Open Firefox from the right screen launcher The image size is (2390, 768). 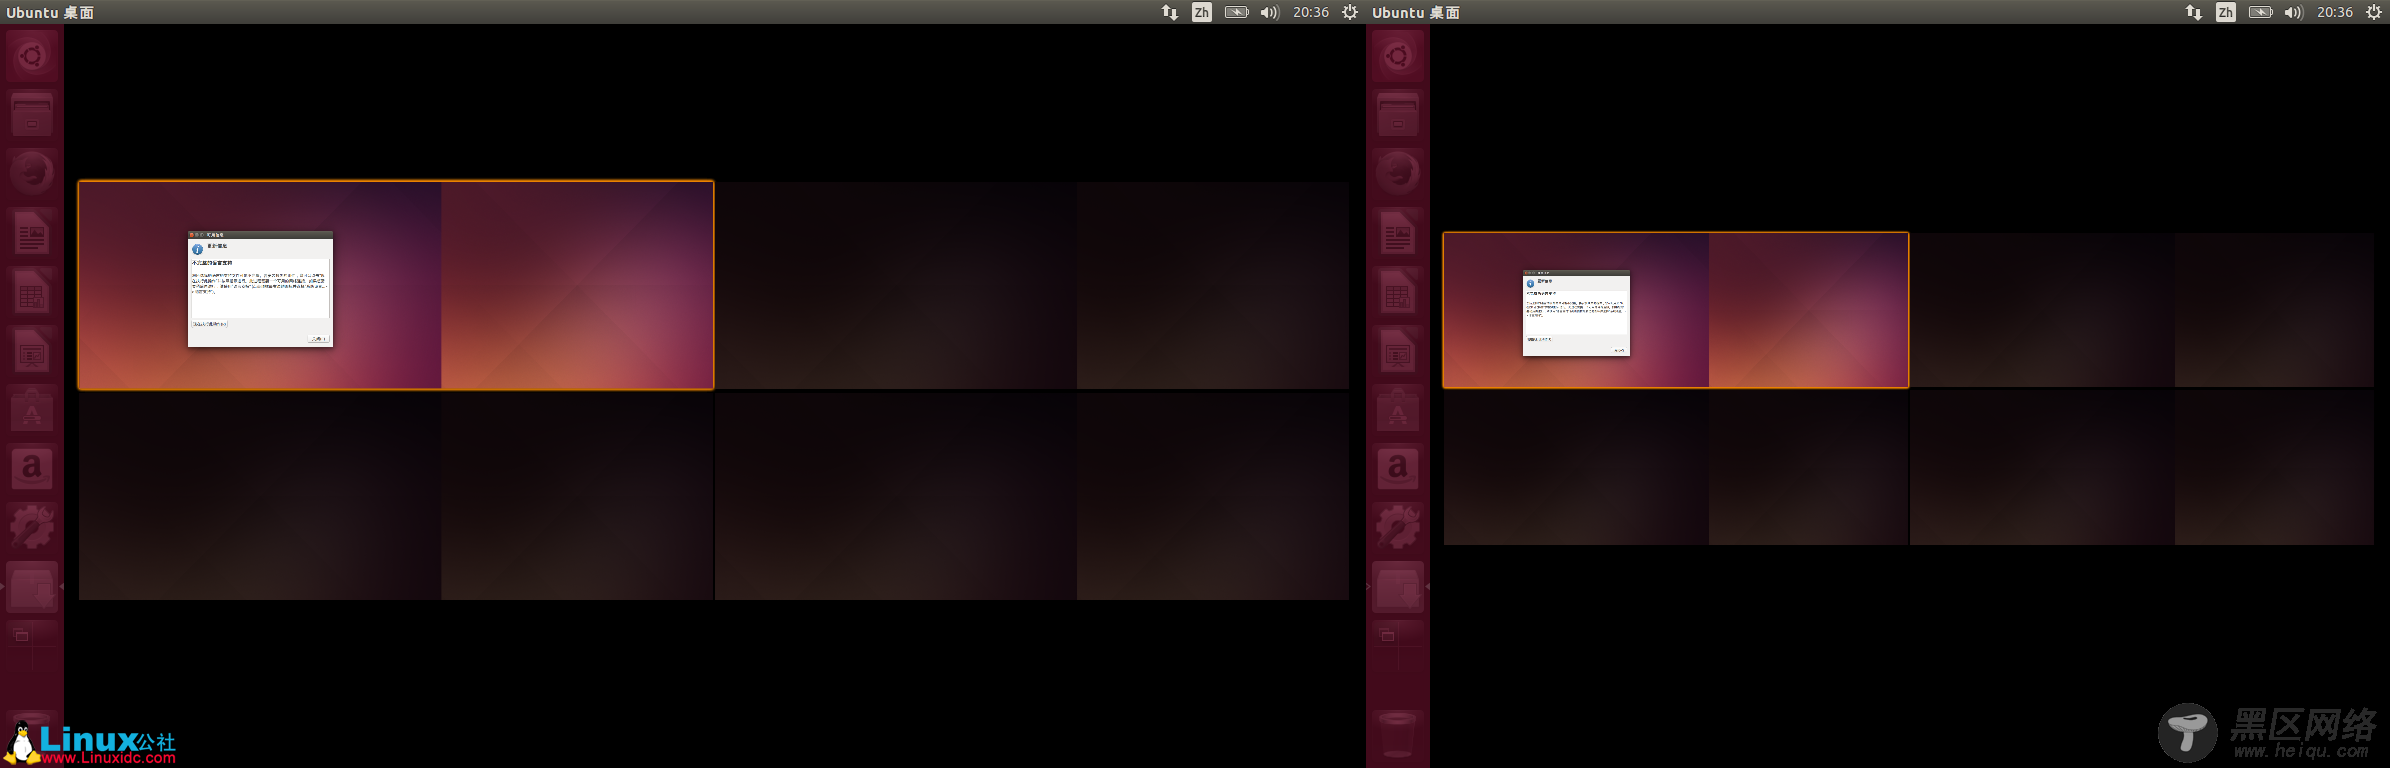pyautogui.click(x=1398, y=173)
